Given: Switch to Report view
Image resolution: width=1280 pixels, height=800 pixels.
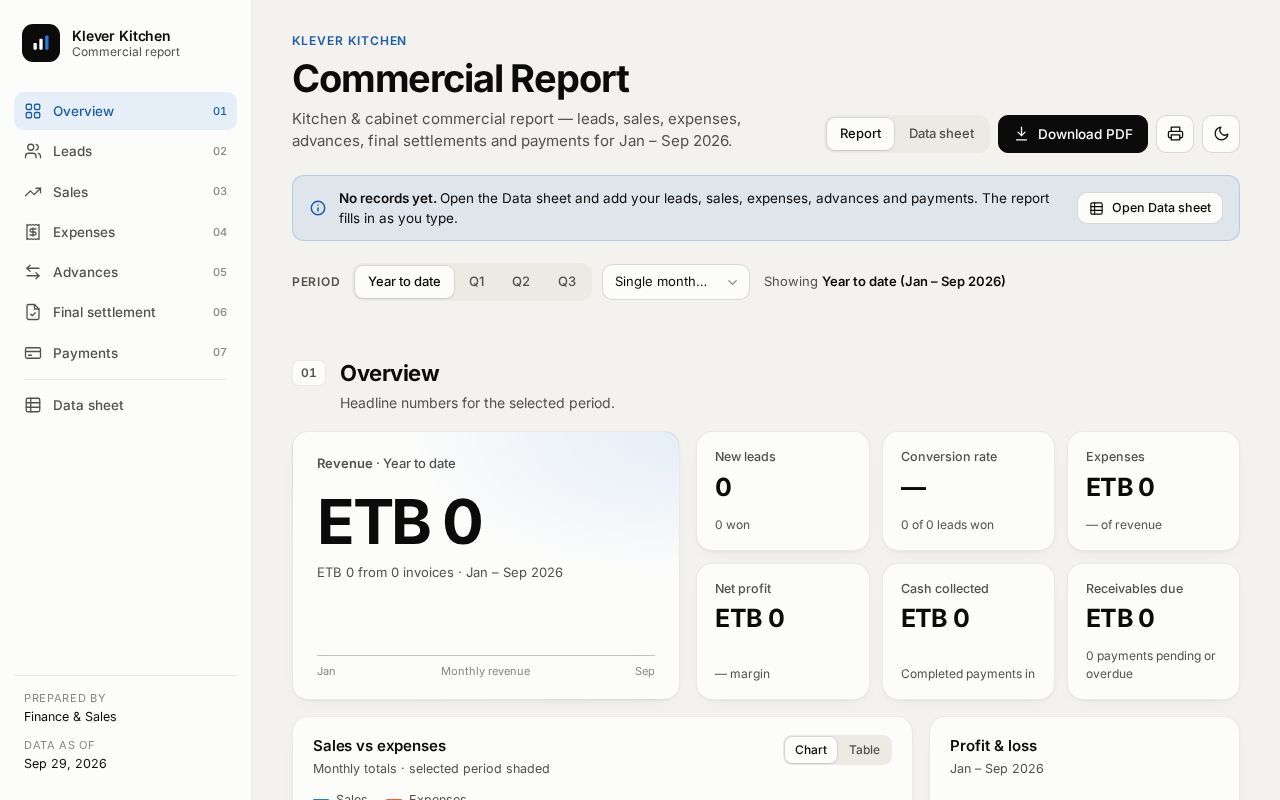Looking at the screenshot, I should 860,134.
